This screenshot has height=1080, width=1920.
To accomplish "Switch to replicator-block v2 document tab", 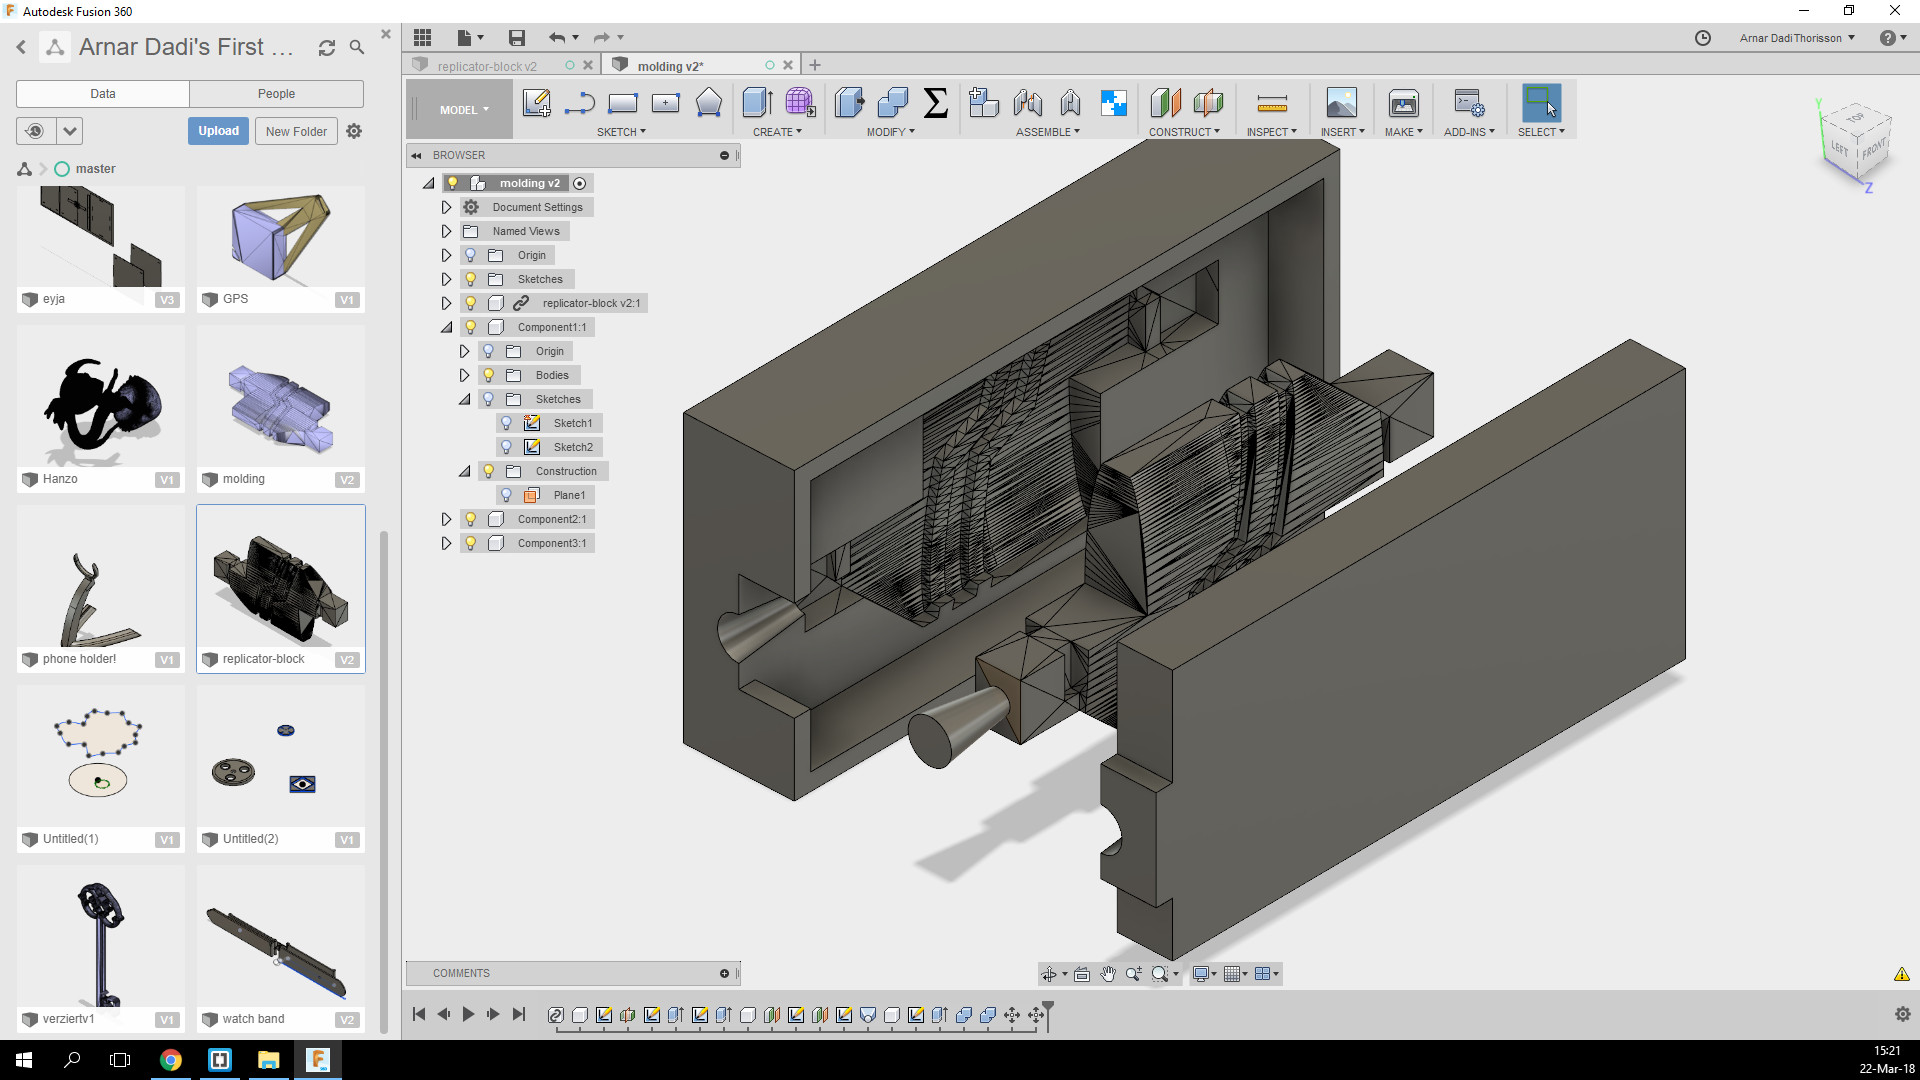I will pos(487,66).
